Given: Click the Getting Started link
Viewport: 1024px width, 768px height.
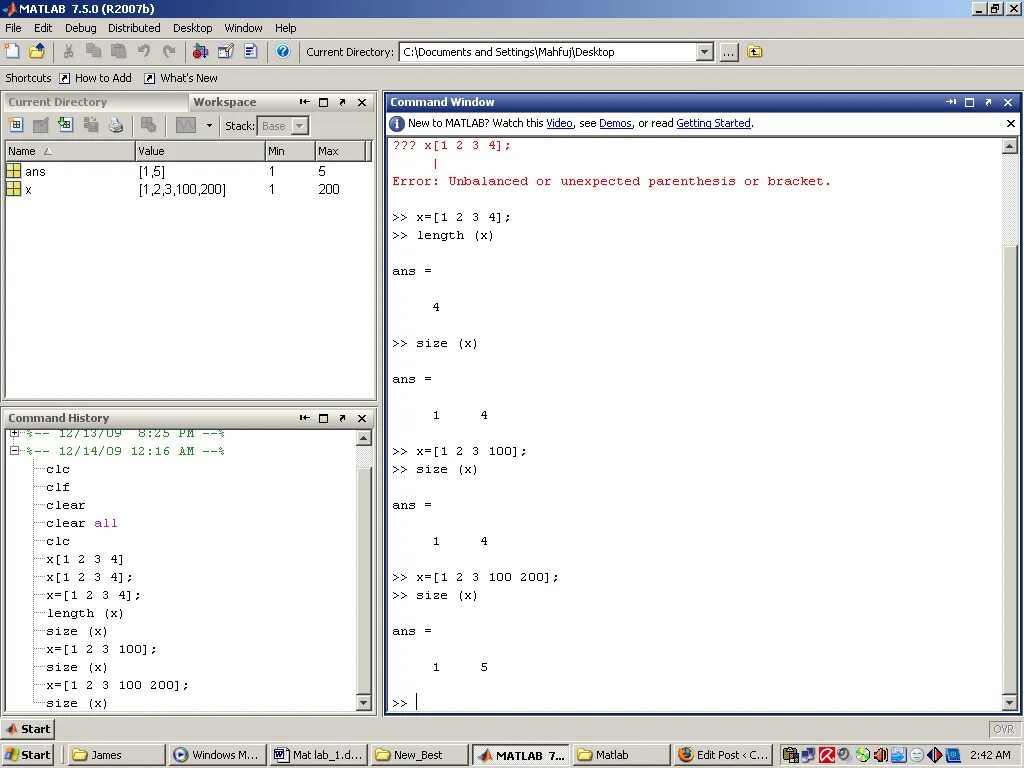Looking at the screenshot, I should click(713, 123).
